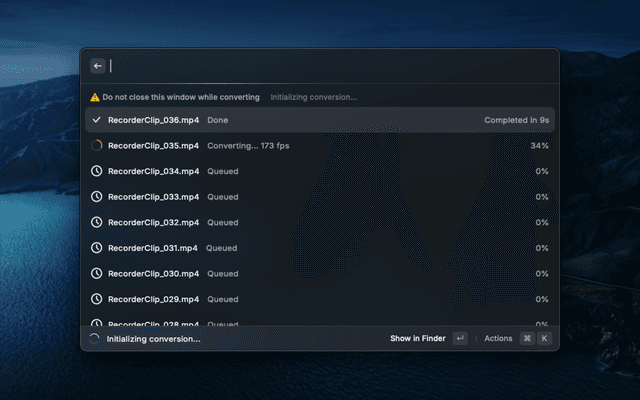Click the Command key shortcut badge
The height and width of the screenshot is (400, 640).
point(527,338)
